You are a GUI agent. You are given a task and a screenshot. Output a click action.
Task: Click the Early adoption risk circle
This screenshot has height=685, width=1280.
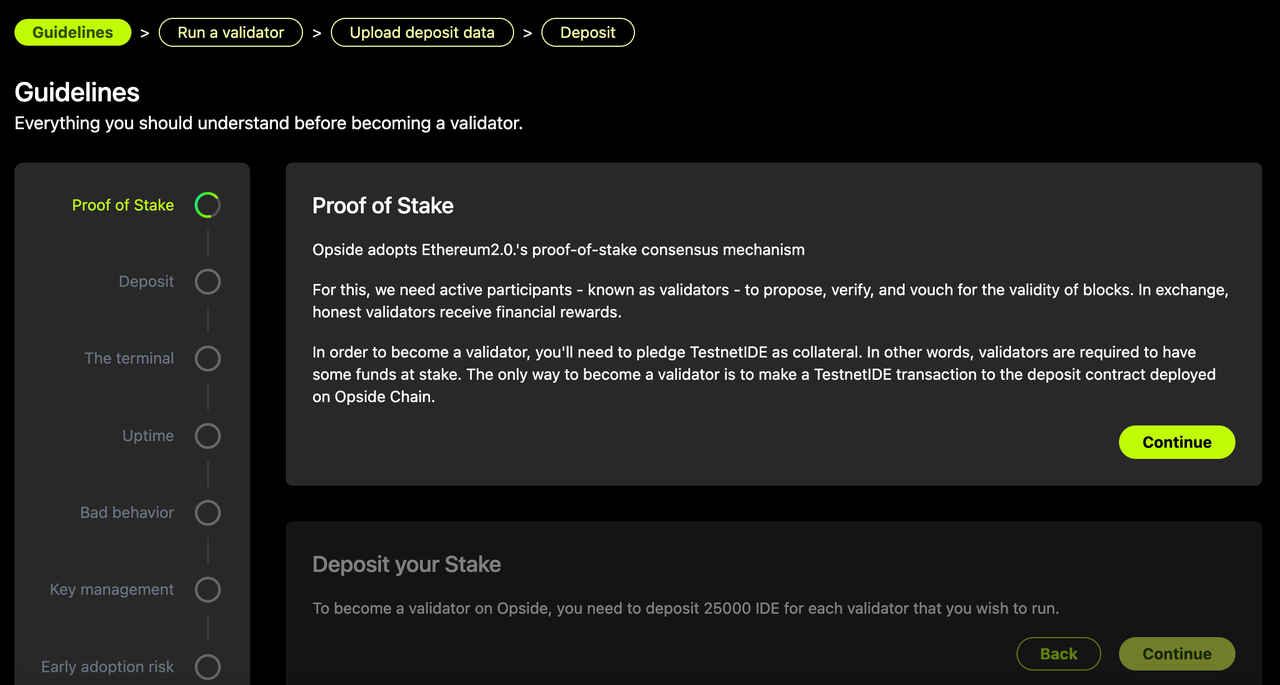pyautogui.click(x=207, y=667)
